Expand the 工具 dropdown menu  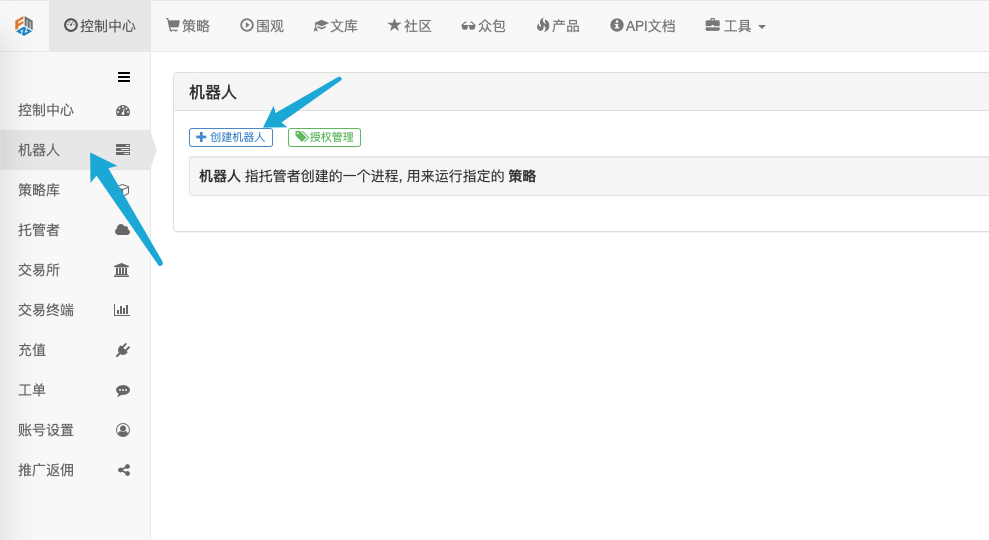pos(735,26)
